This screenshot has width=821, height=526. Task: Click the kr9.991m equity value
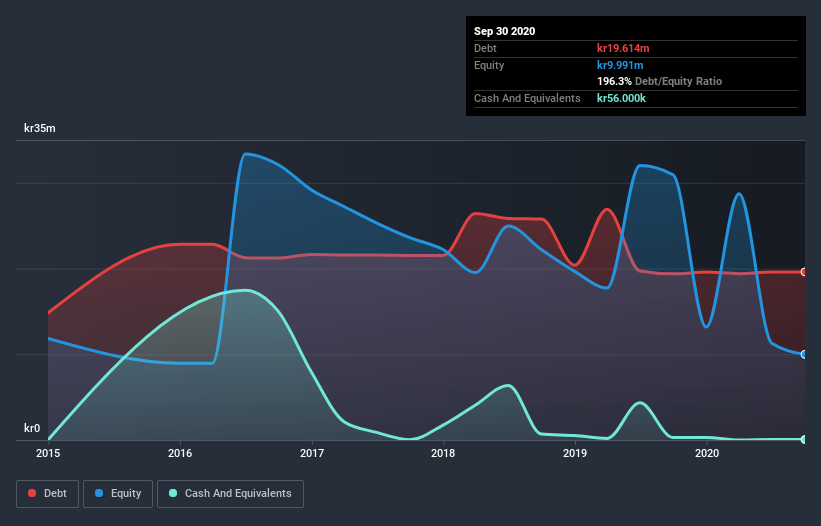click(620, 65)
